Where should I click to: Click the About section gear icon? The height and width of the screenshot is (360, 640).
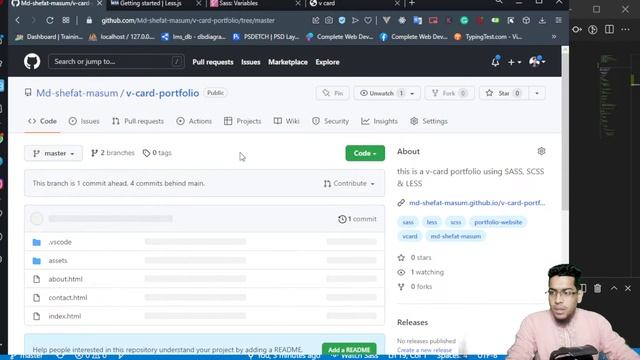pos(541,151)
